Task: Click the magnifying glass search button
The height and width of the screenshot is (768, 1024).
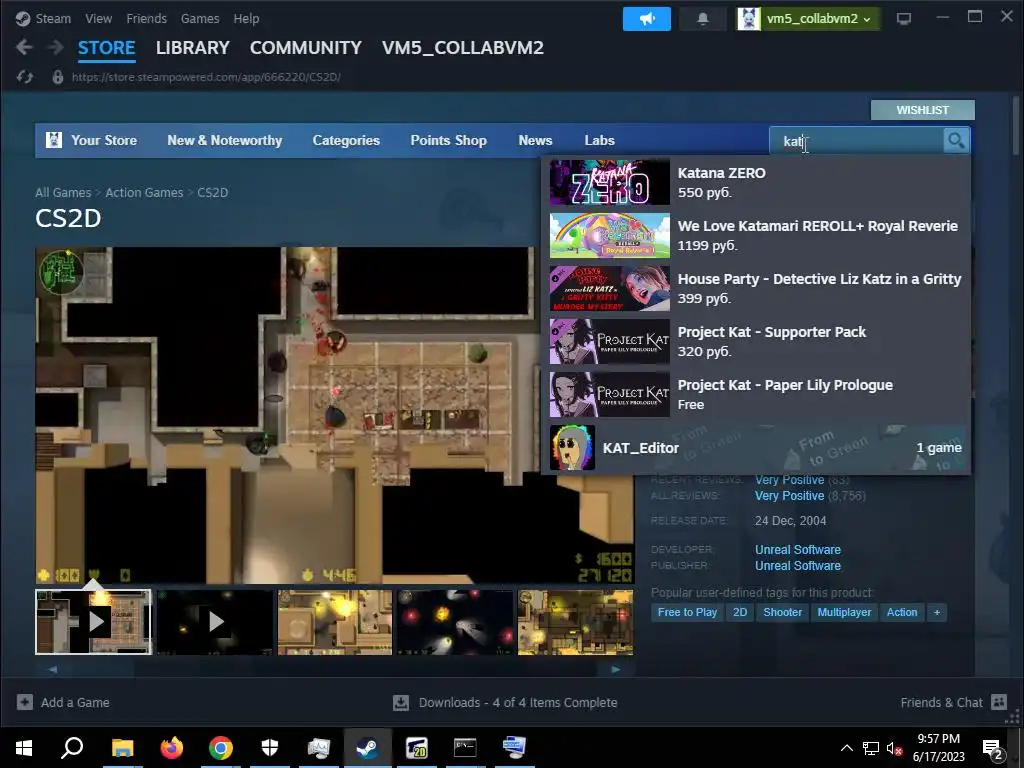Action: 955,140
